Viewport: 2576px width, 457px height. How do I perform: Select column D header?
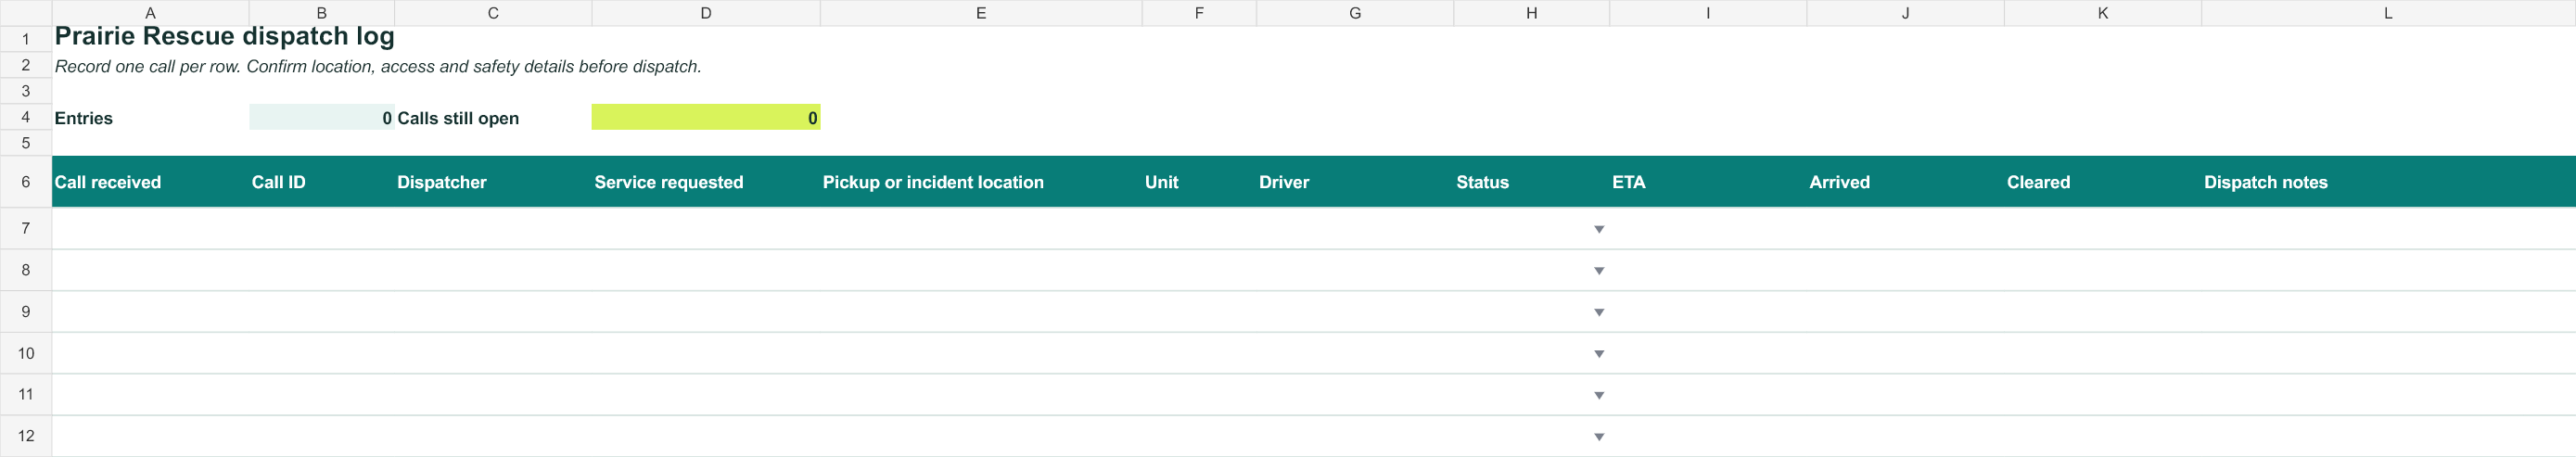(706, 13)
